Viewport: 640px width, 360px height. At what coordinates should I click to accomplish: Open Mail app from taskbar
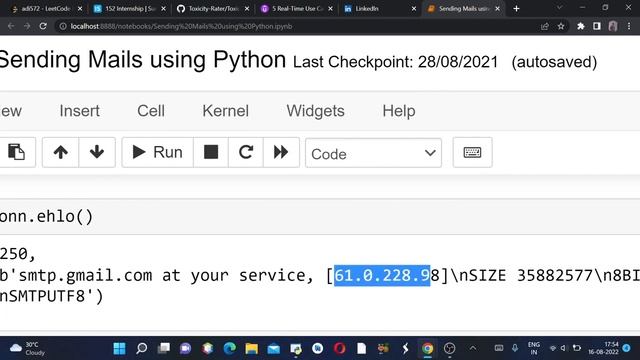[274, 348]
